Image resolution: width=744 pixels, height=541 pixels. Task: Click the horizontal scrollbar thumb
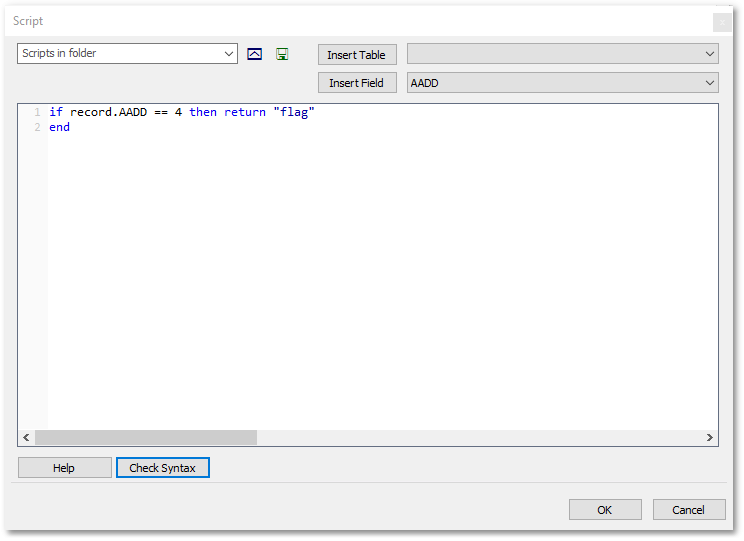[x=146, y=438]
